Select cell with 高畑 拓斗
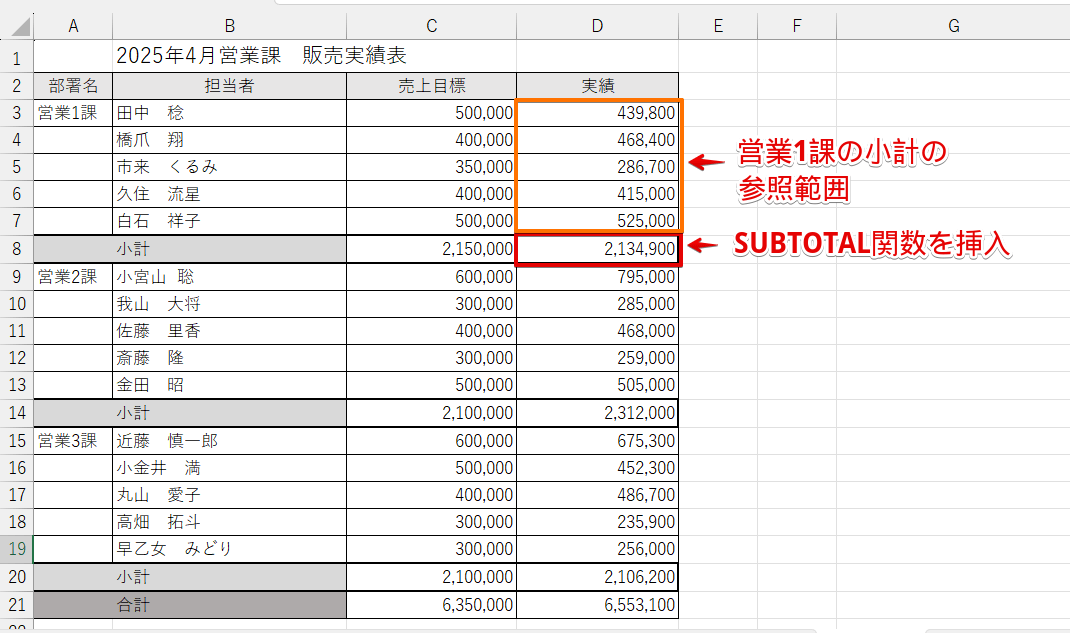This screenshot has width=1070, height=633. pos(229,522)
